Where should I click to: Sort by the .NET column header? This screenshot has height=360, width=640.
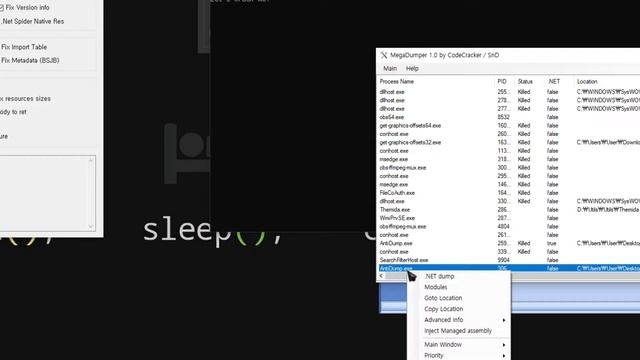coord(560,82)
